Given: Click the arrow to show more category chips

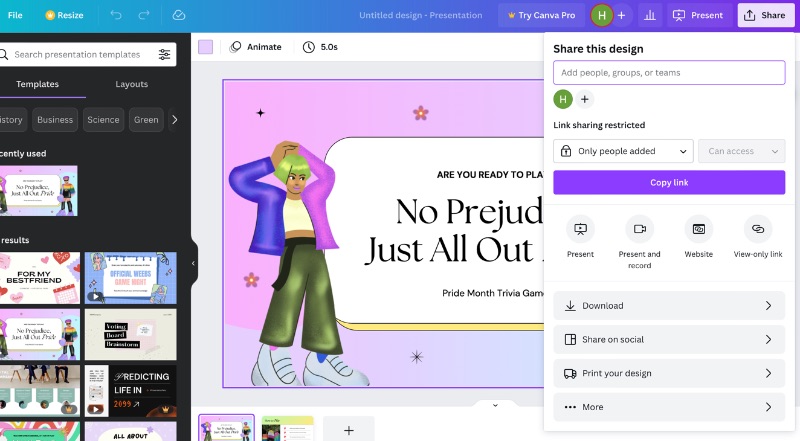Looking at the screenshot, I should (x=174, y=120).
